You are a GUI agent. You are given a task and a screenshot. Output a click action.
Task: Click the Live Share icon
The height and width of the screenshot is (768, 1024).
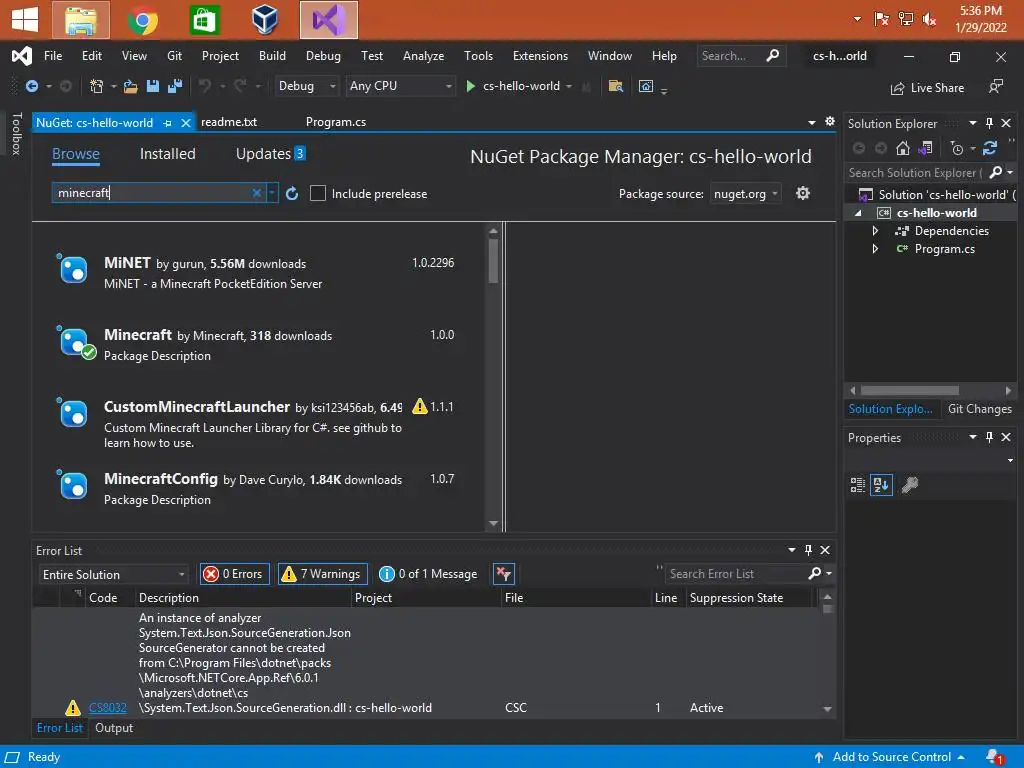898,88
